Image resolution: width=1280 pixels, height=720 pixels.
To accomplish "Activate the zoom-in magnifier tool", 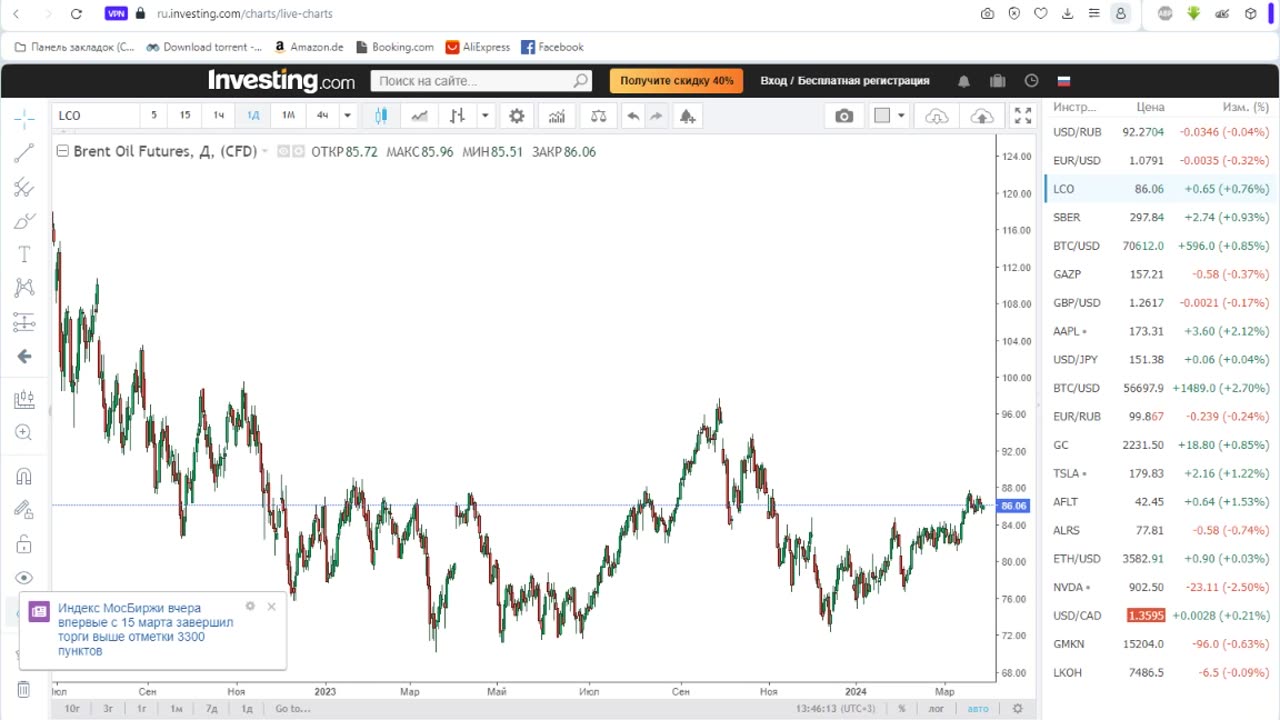I will [24, 433].
